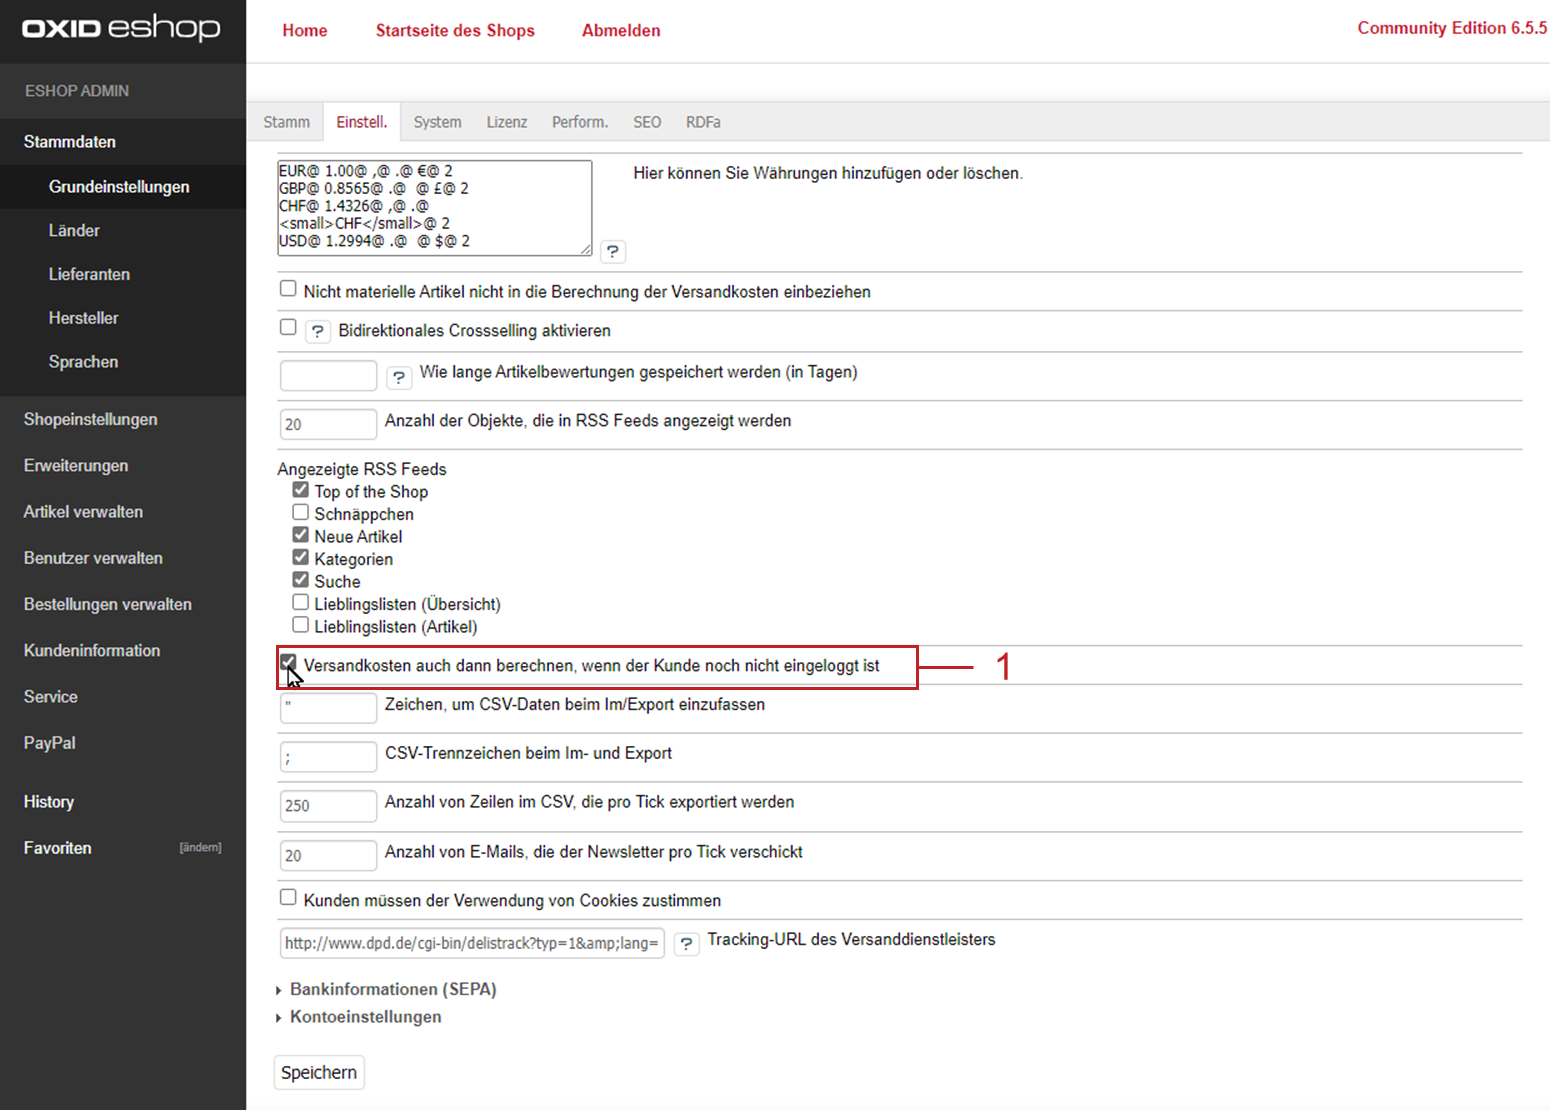
Task: Switch to the System tab
Action: pos(437,122)
